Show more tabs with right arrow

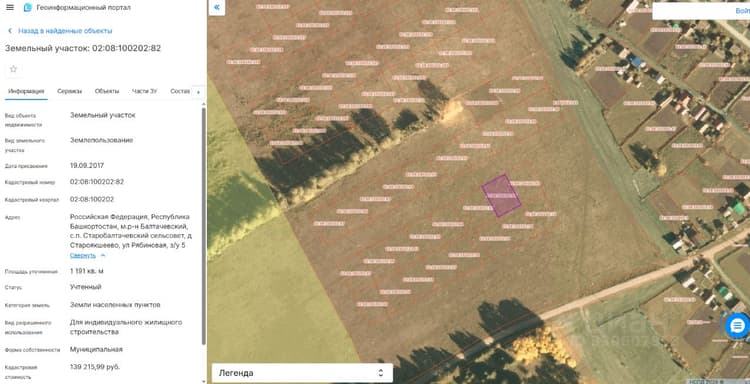point(198,92)
